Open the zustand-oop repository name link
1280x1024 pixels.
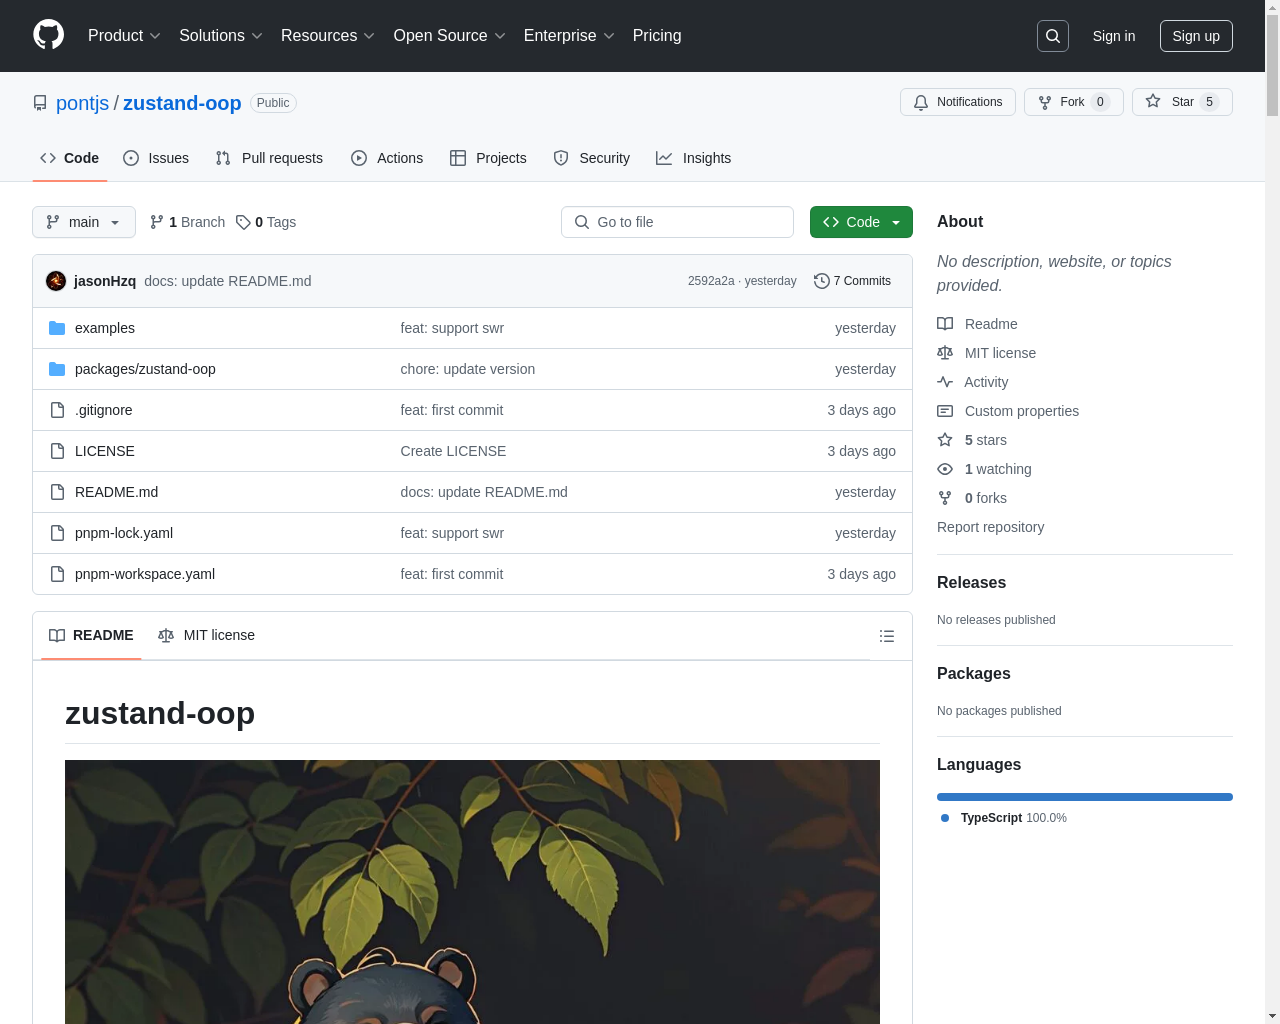(182, 103)
